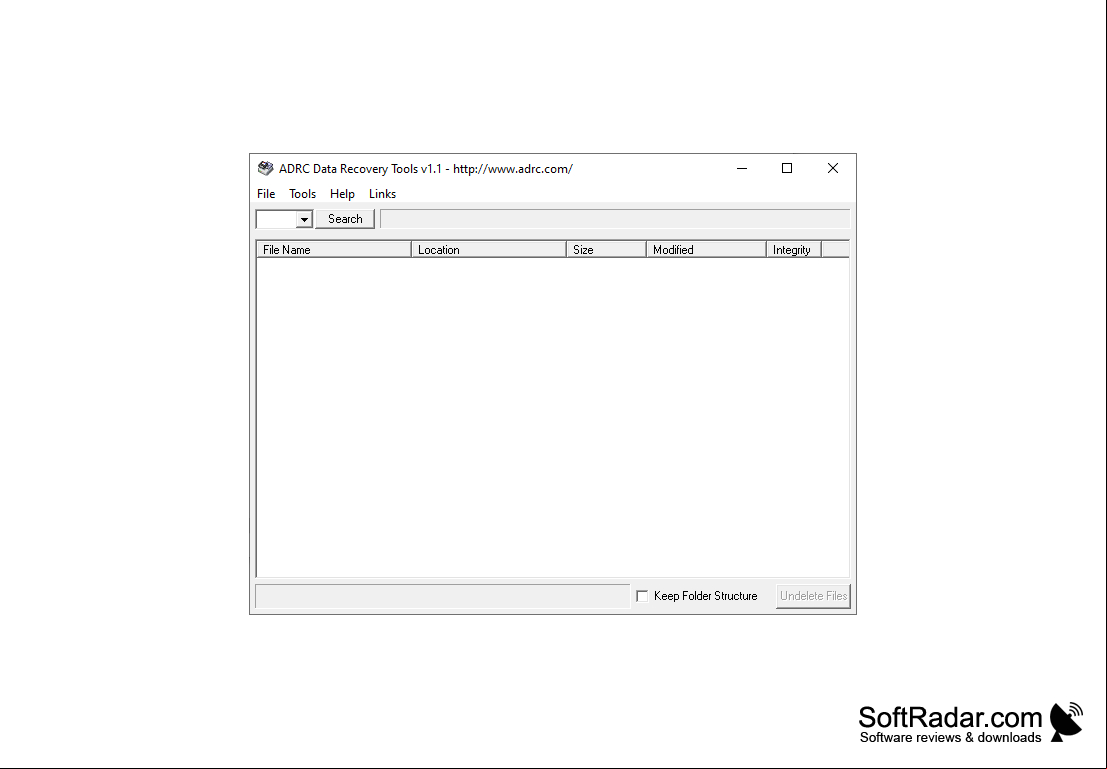
Task: Click the Undelete Files button
Action: point(813,596)
